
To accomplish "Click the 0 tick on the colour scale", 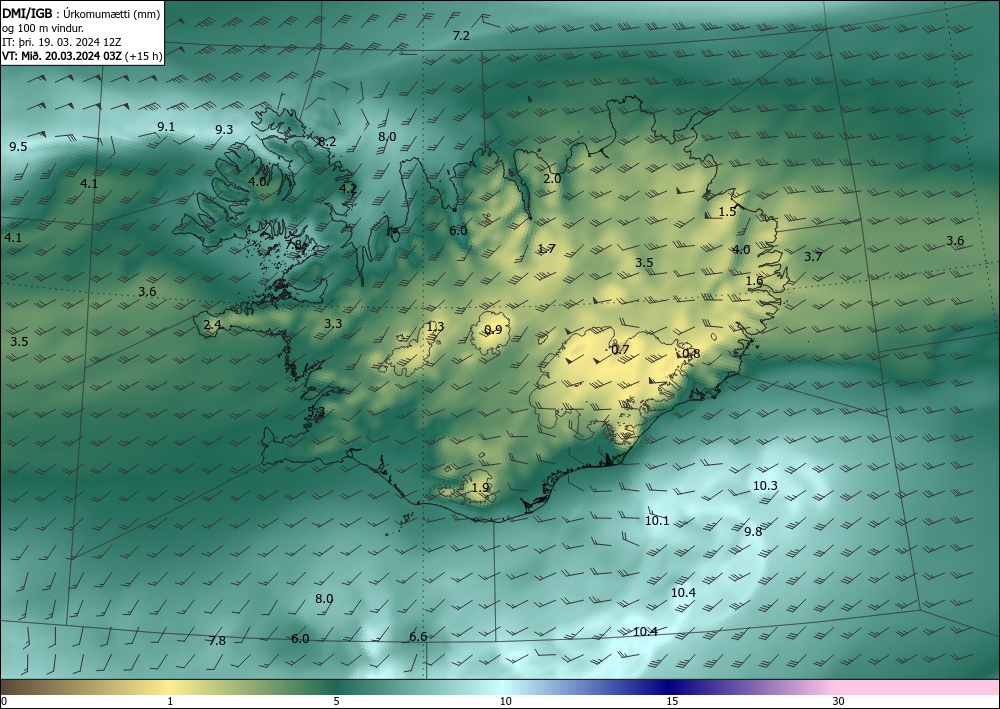I will pos(4,701).
